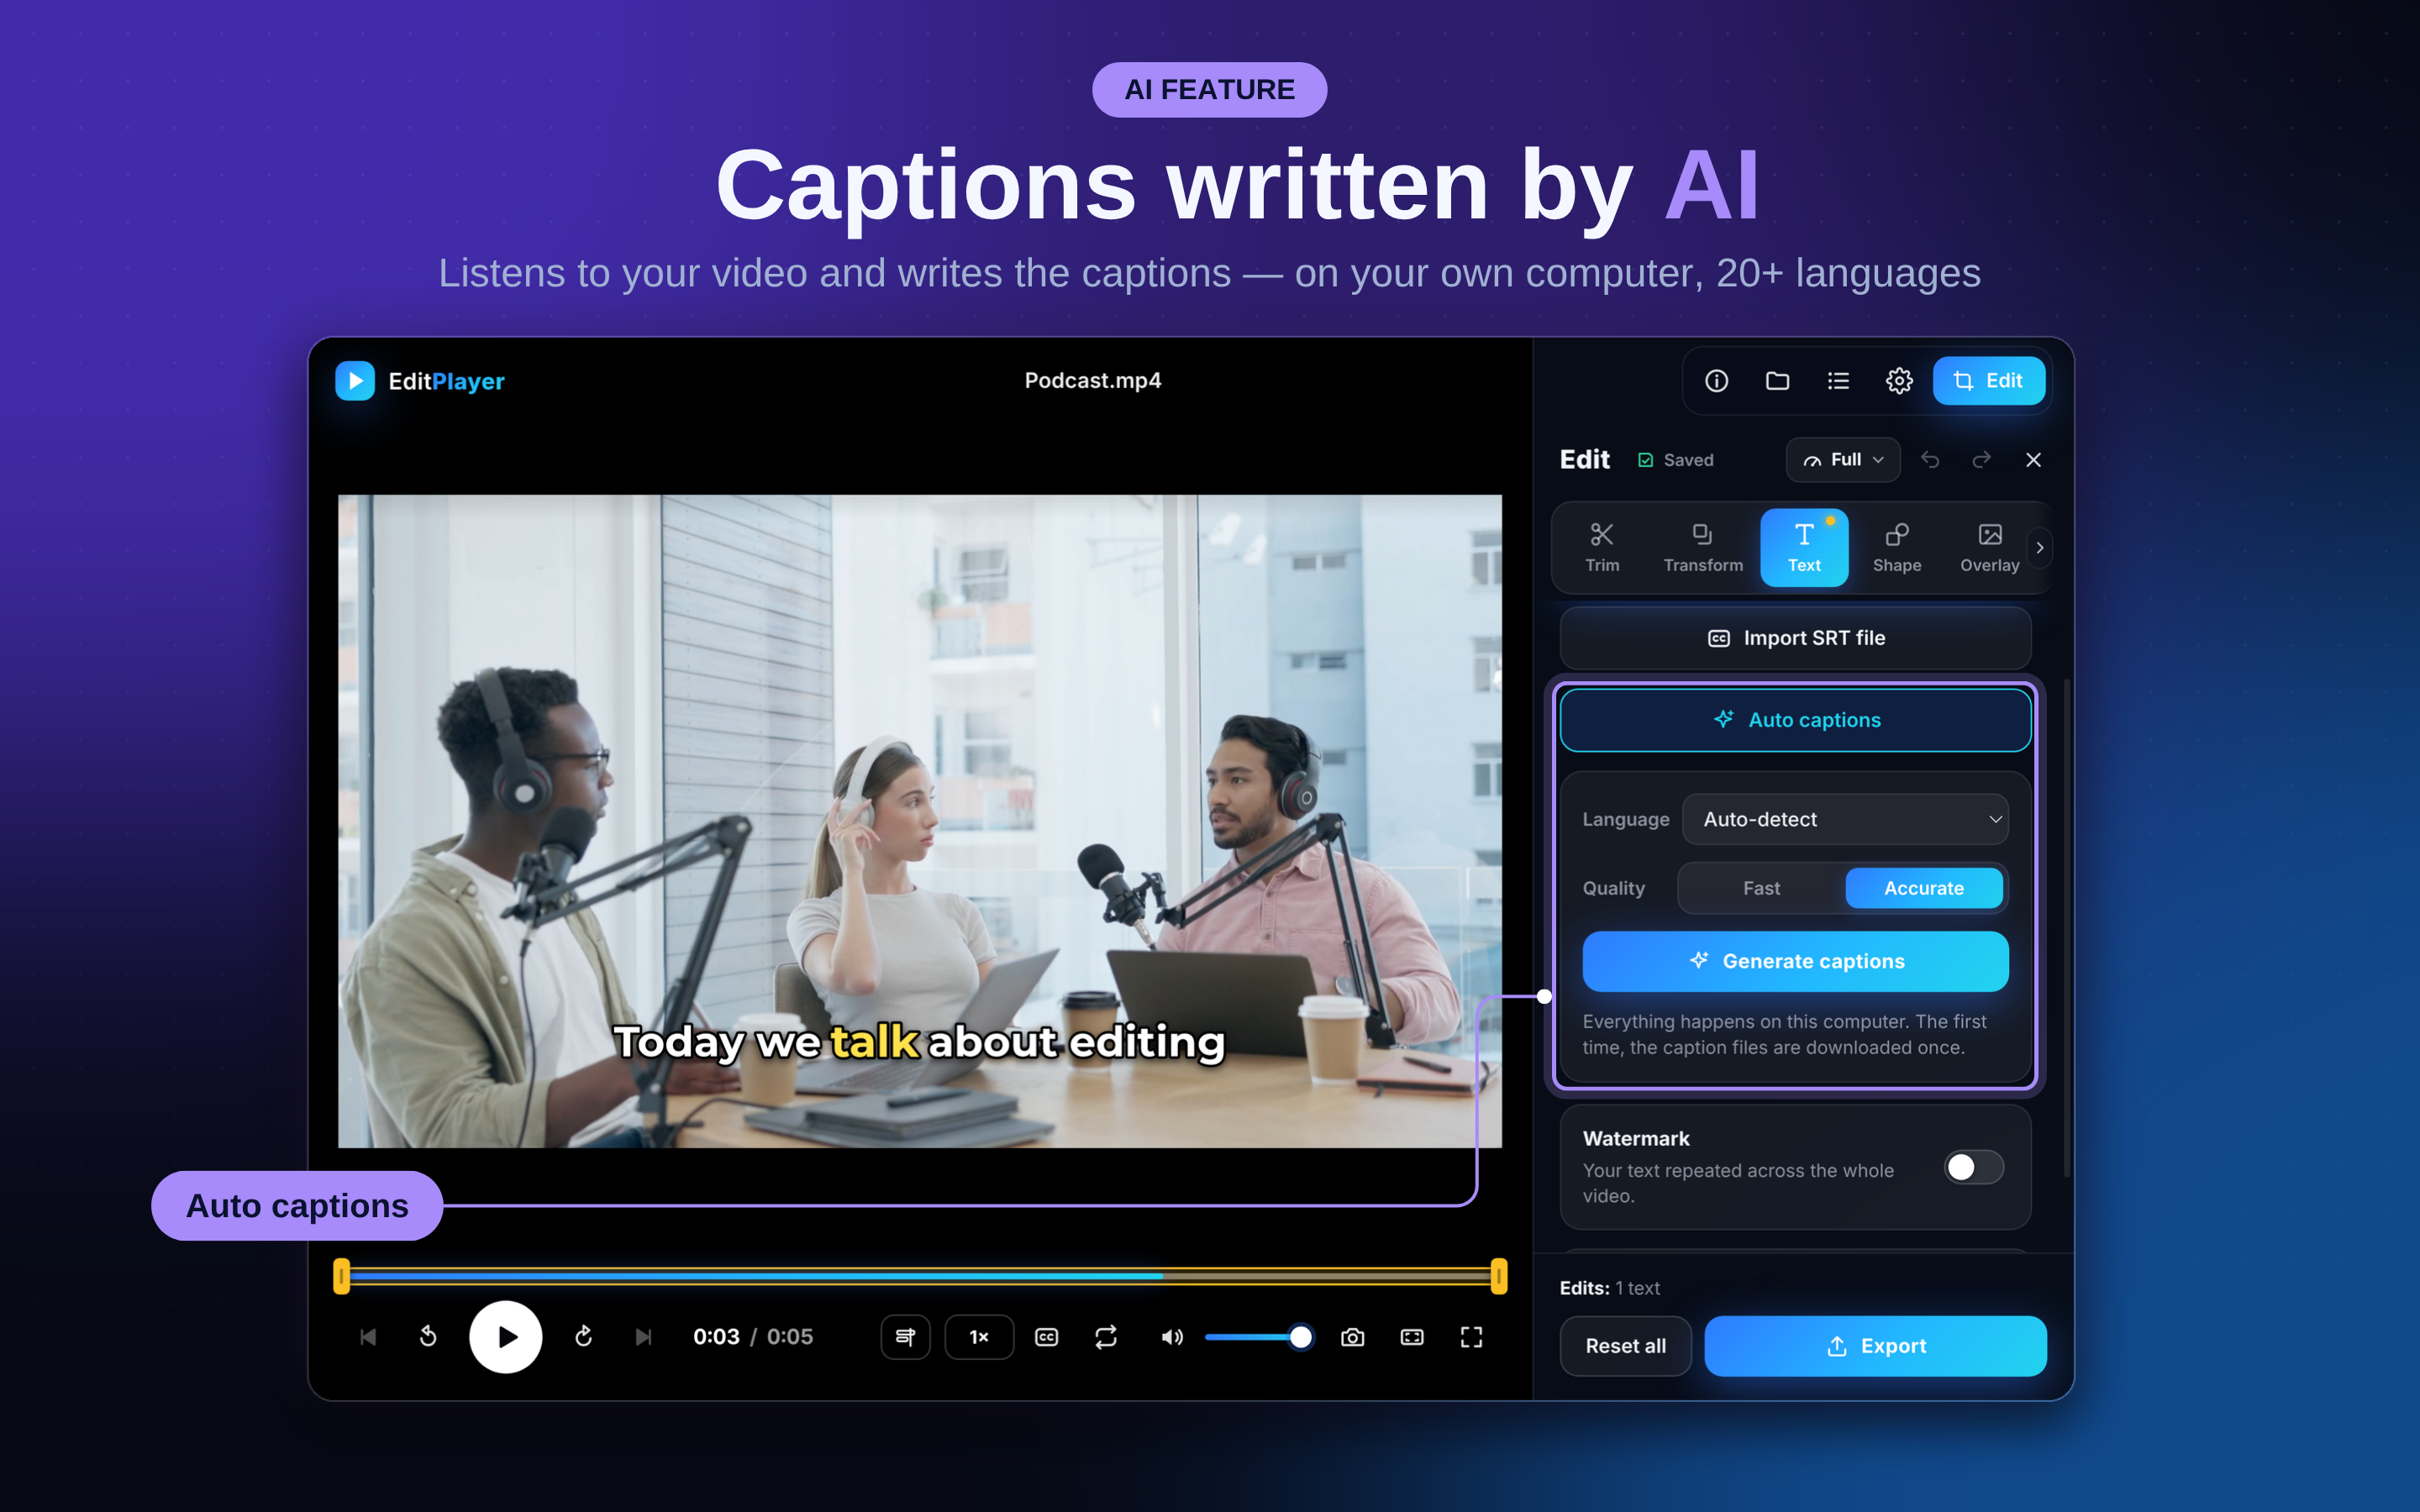Choose Fast quality

click(x=1761, y=888)
